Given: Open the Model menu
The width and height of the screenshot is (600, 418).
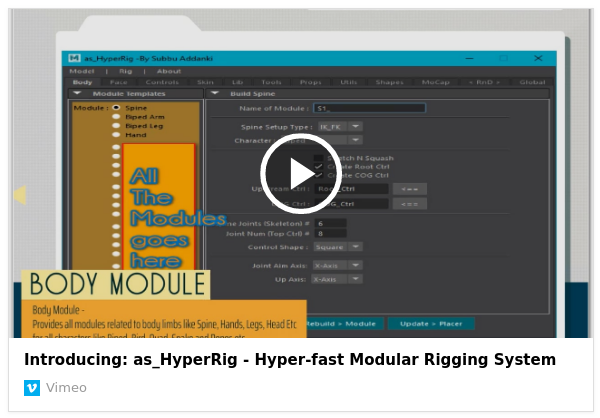Looking at the screenshot, I should point(82,71).
